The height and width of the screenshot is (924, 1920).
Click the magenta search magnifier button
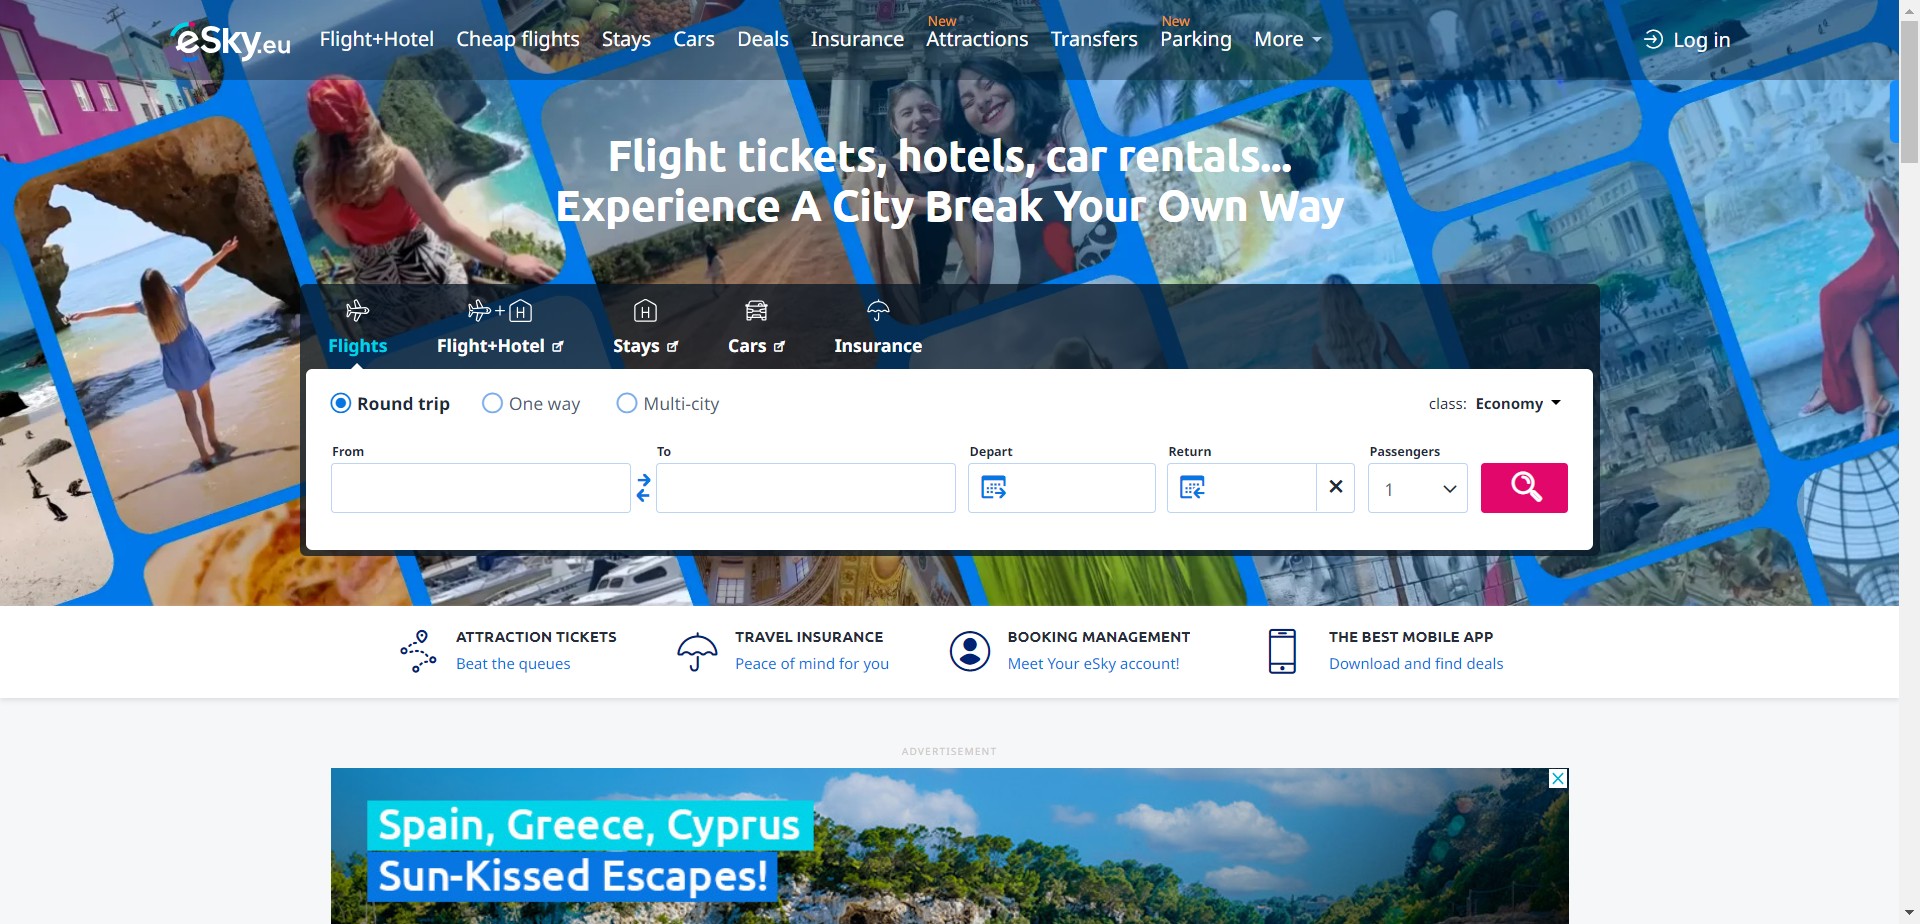[x=1523, y=488]
